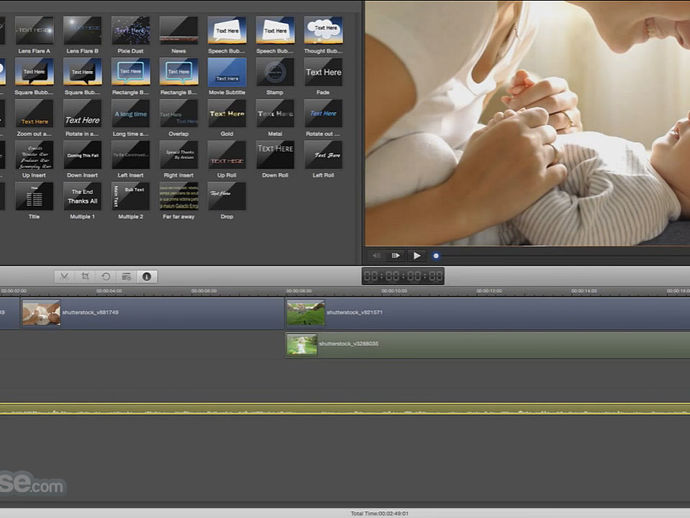
Task: Select the Up Insert title template
Action: pyautogui.click(x=34, y=159)
